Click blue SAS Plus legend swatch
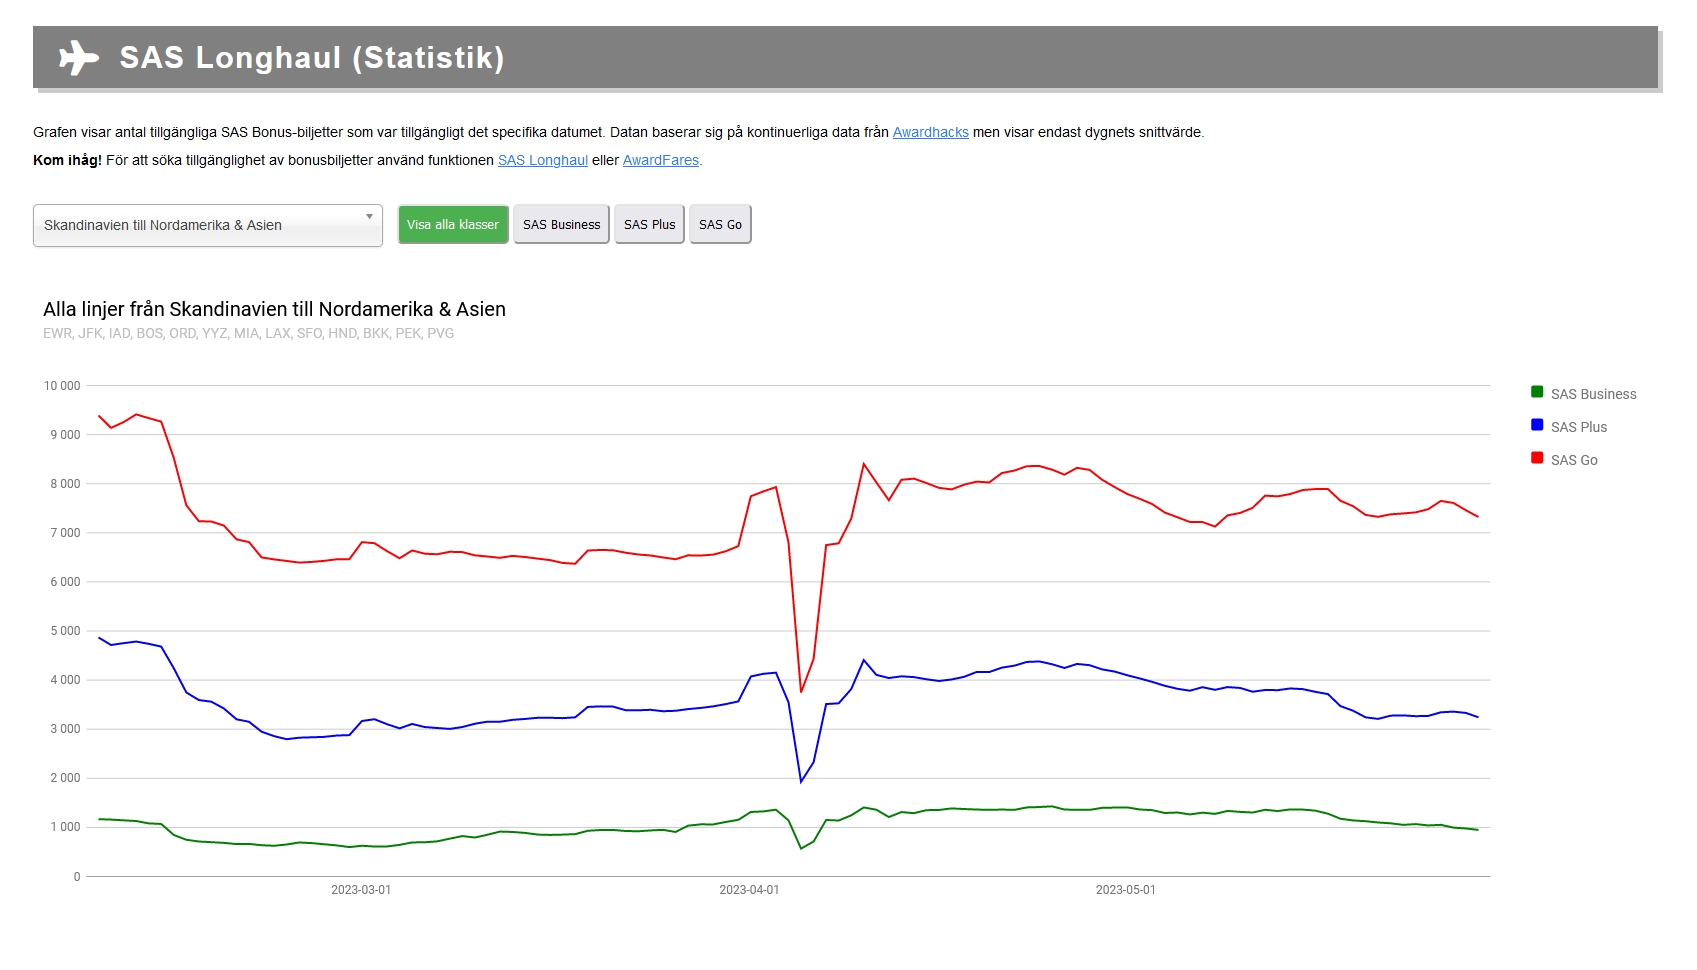This screenshot has height=970, width=1697. (x=1537, y=425)
